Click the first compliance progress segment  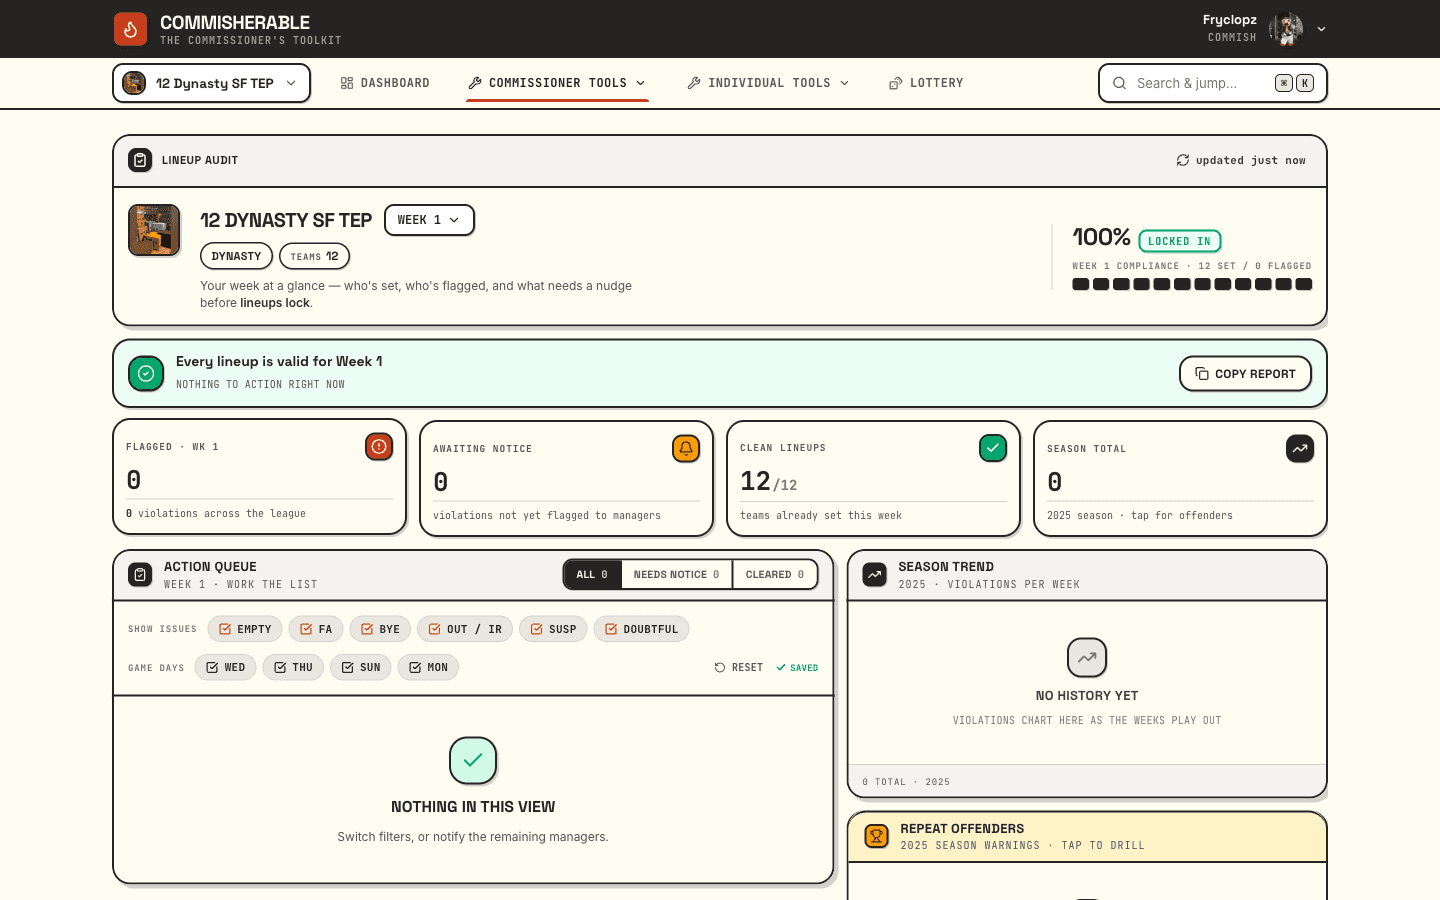pos(1080,284)
